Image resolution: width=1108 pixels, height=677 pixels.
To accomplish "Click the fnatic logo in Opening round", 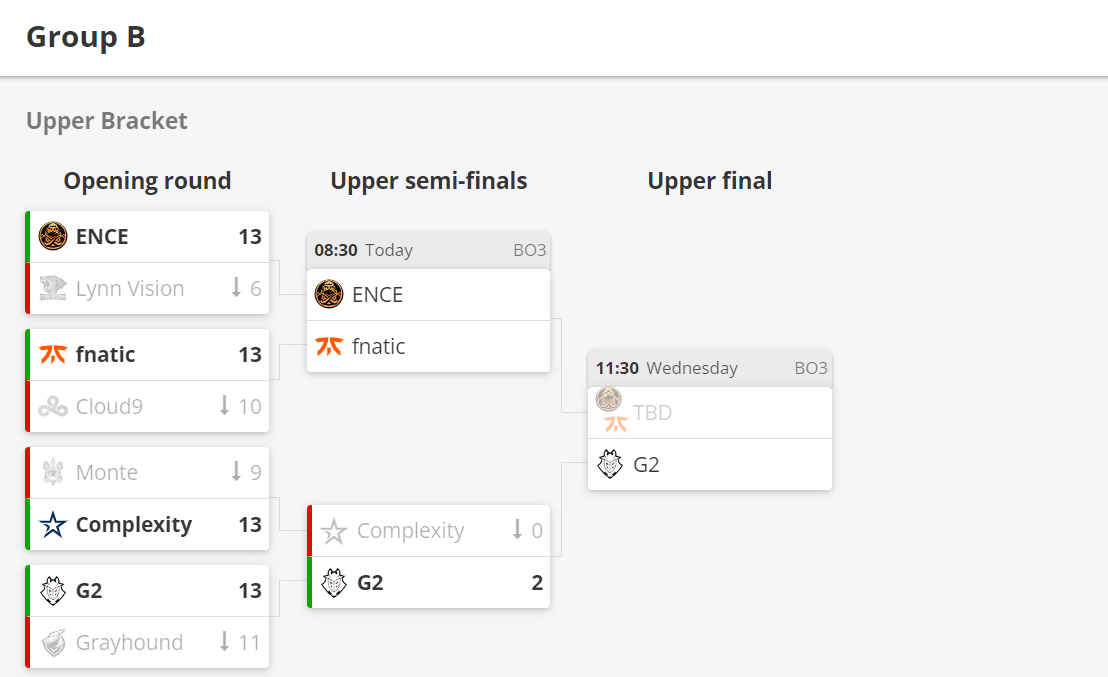I will pos(53,354).
